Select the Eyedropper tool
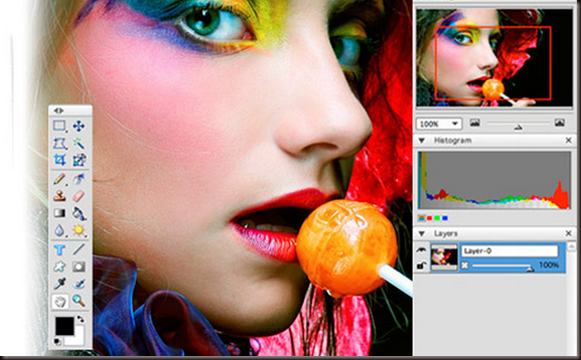The height and width of the screenshot is (360, 581). point(59,284)
